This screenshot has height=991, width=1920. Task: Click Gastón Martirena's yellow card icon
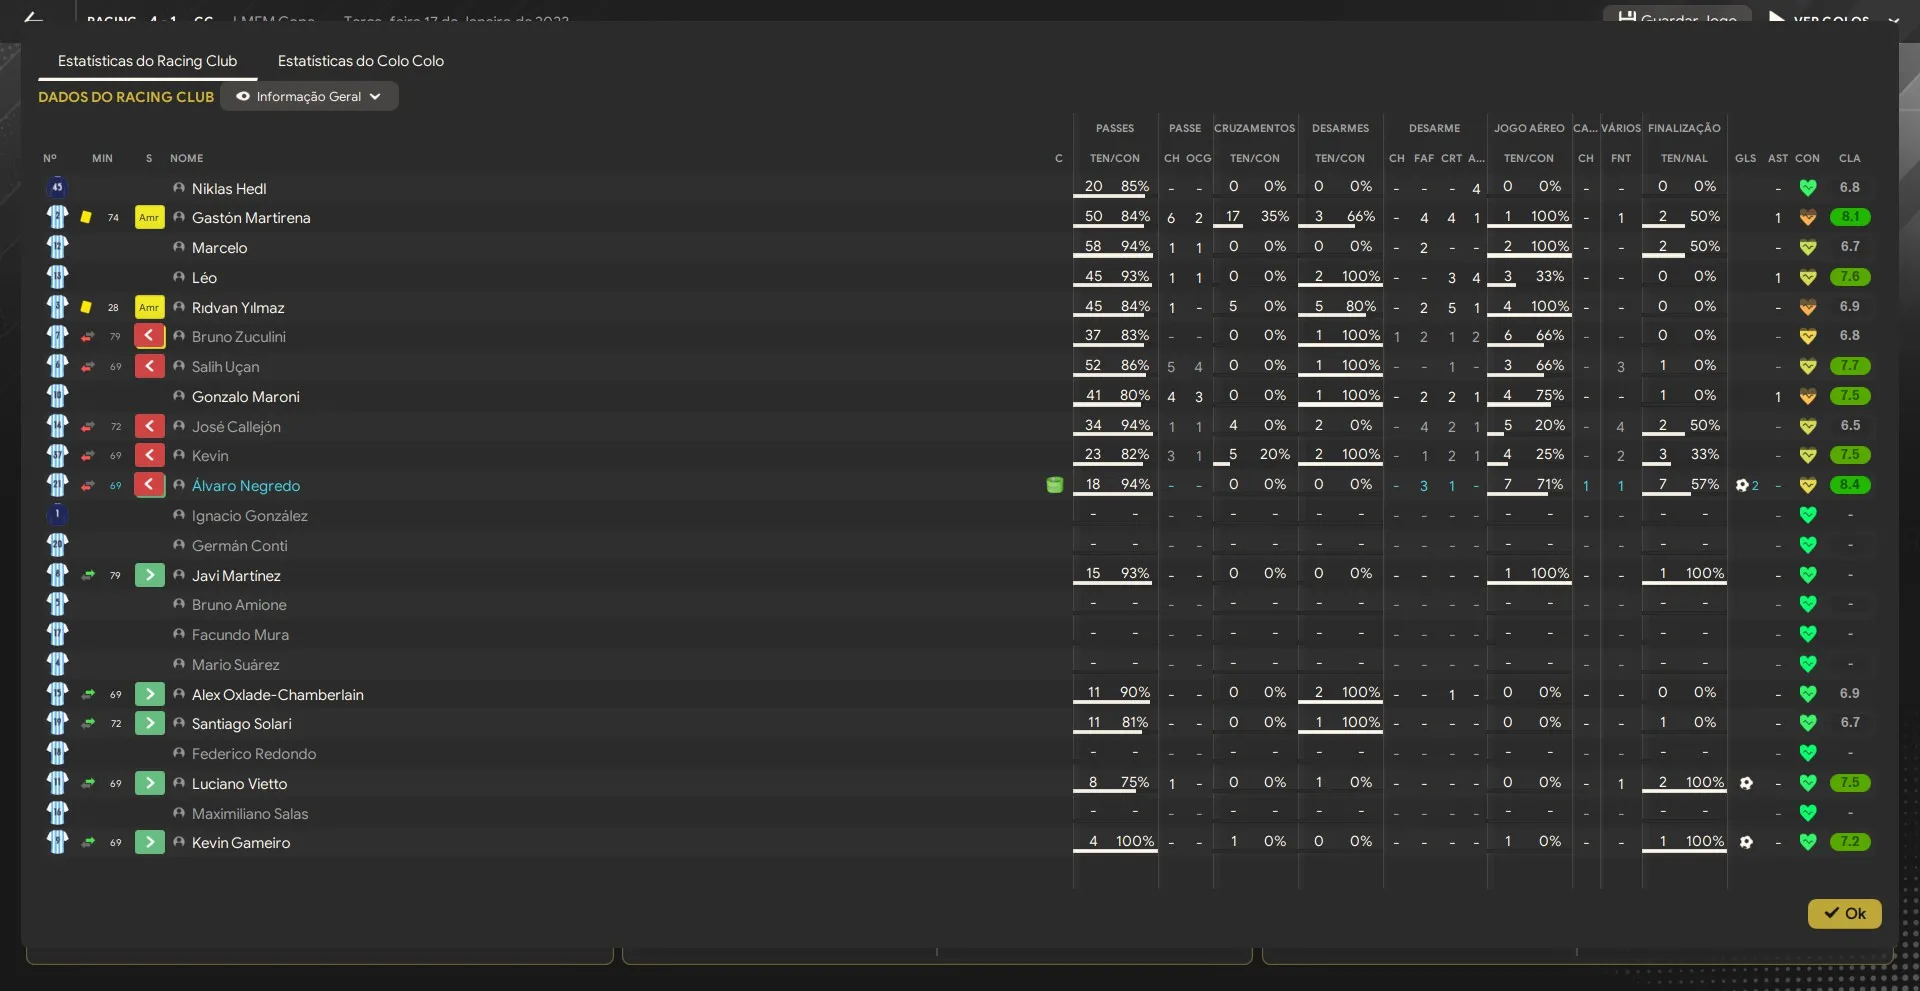86,217
